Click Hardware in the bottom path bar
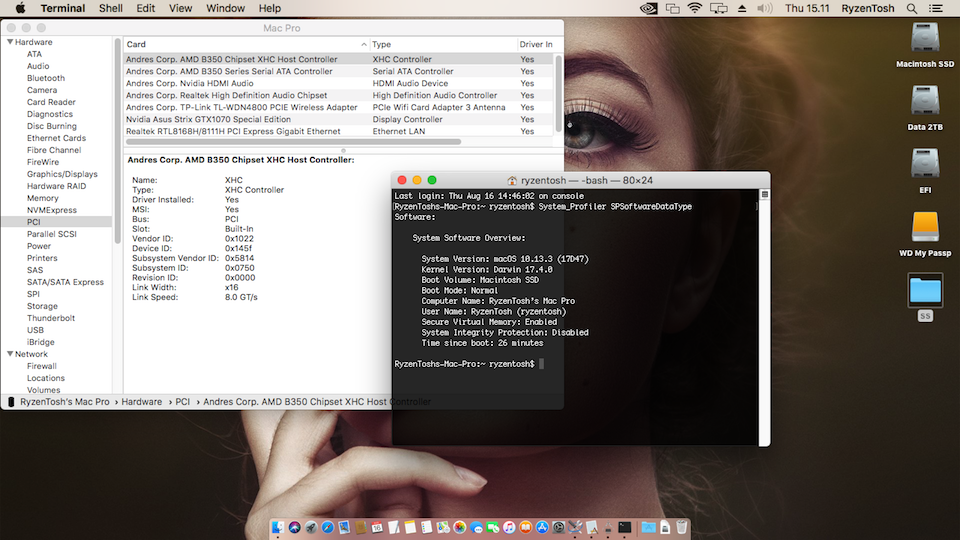 click(x=141, y=402)
